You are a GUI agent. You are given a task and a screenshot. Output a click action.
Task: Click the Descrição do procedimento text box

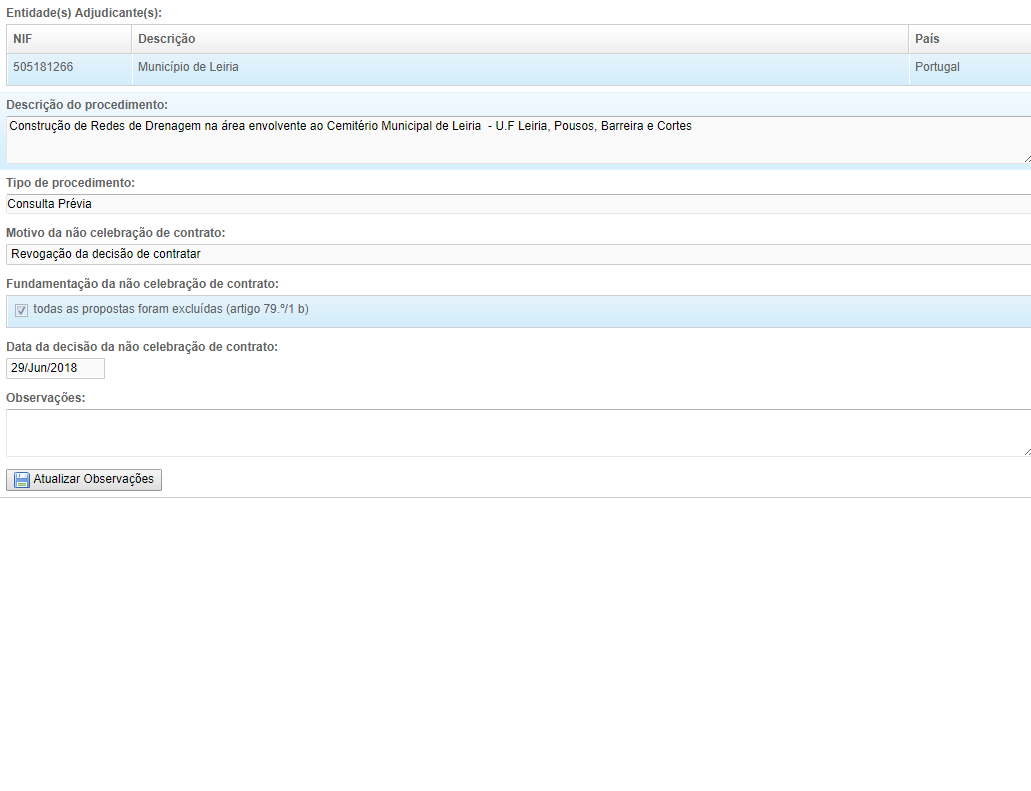(x=515, y=139)
